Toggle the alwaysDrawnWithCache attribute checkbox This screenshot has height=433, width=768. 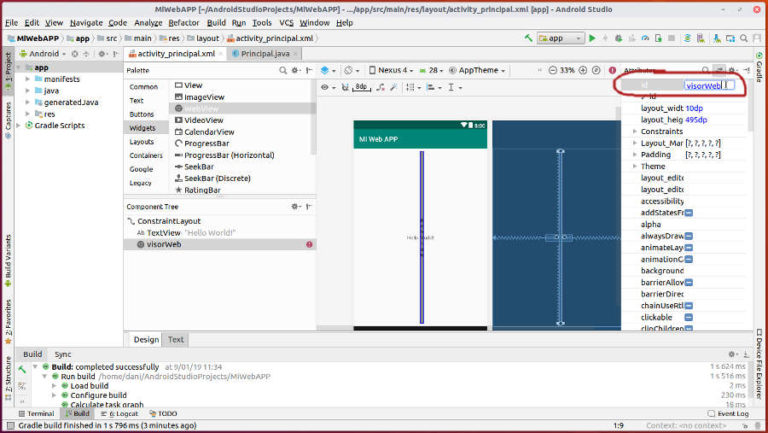pos(690,235)
